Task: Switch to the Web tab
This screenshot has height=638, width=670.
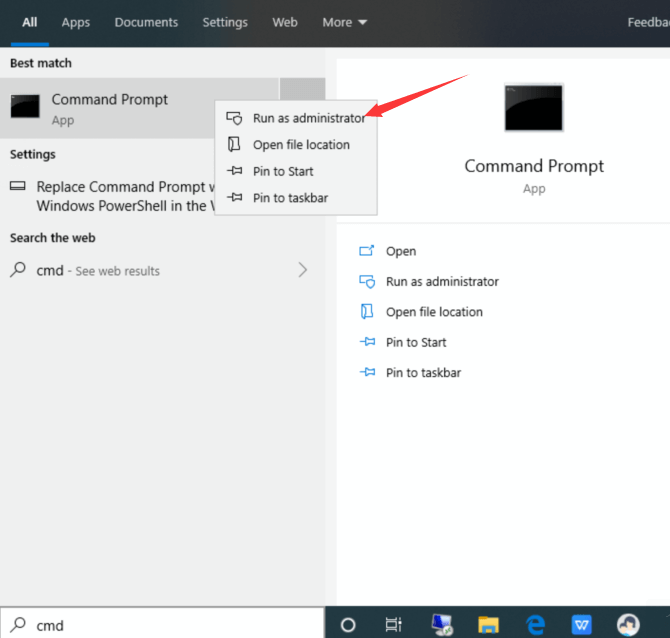Action: click(285, 22)
